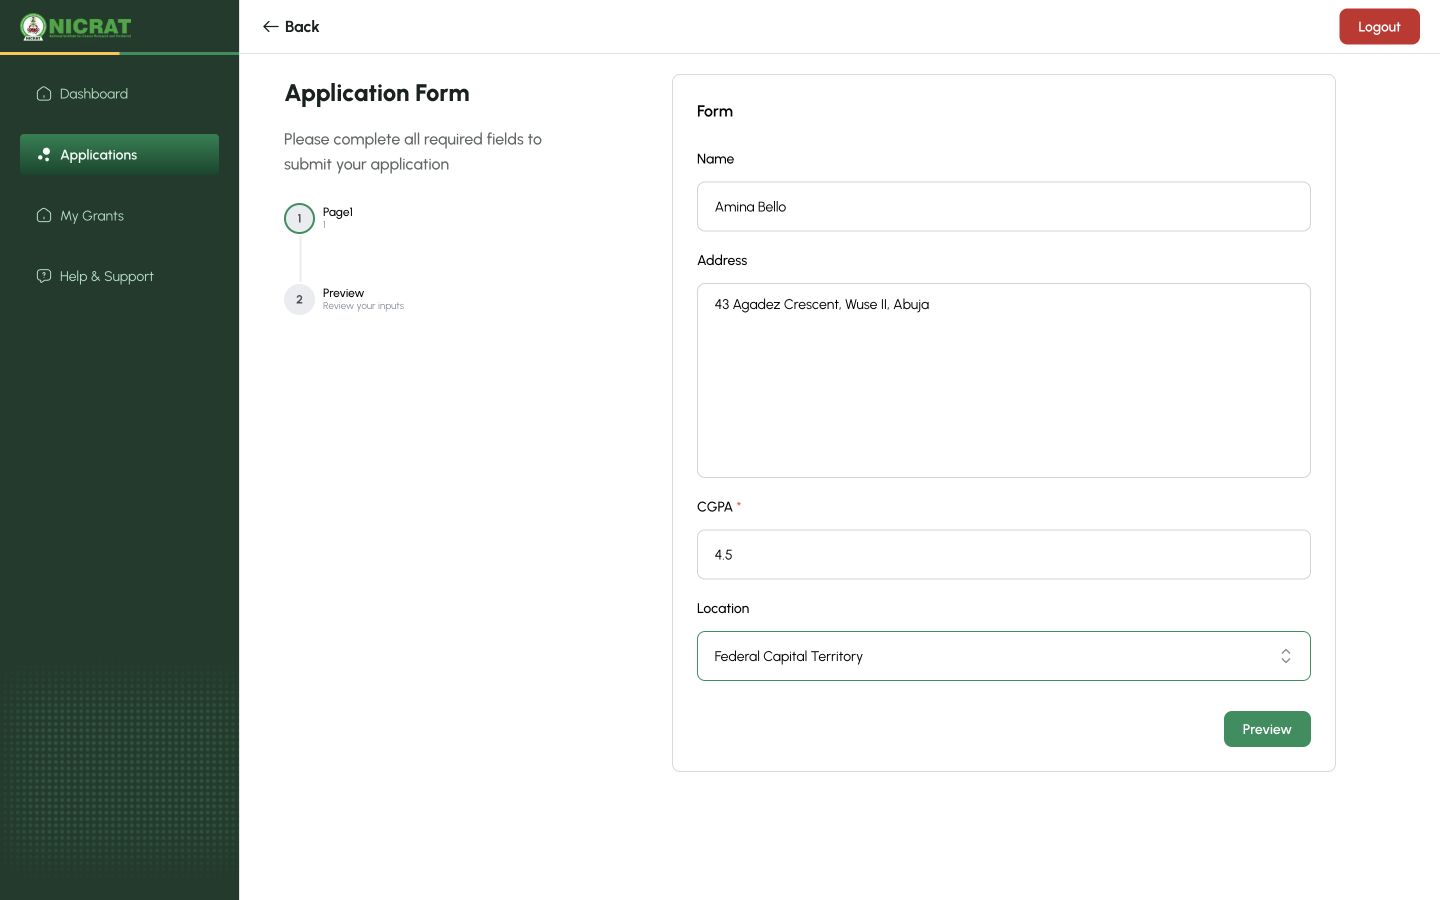
Task: Click the Page1 step label
Action: (338, 212)
